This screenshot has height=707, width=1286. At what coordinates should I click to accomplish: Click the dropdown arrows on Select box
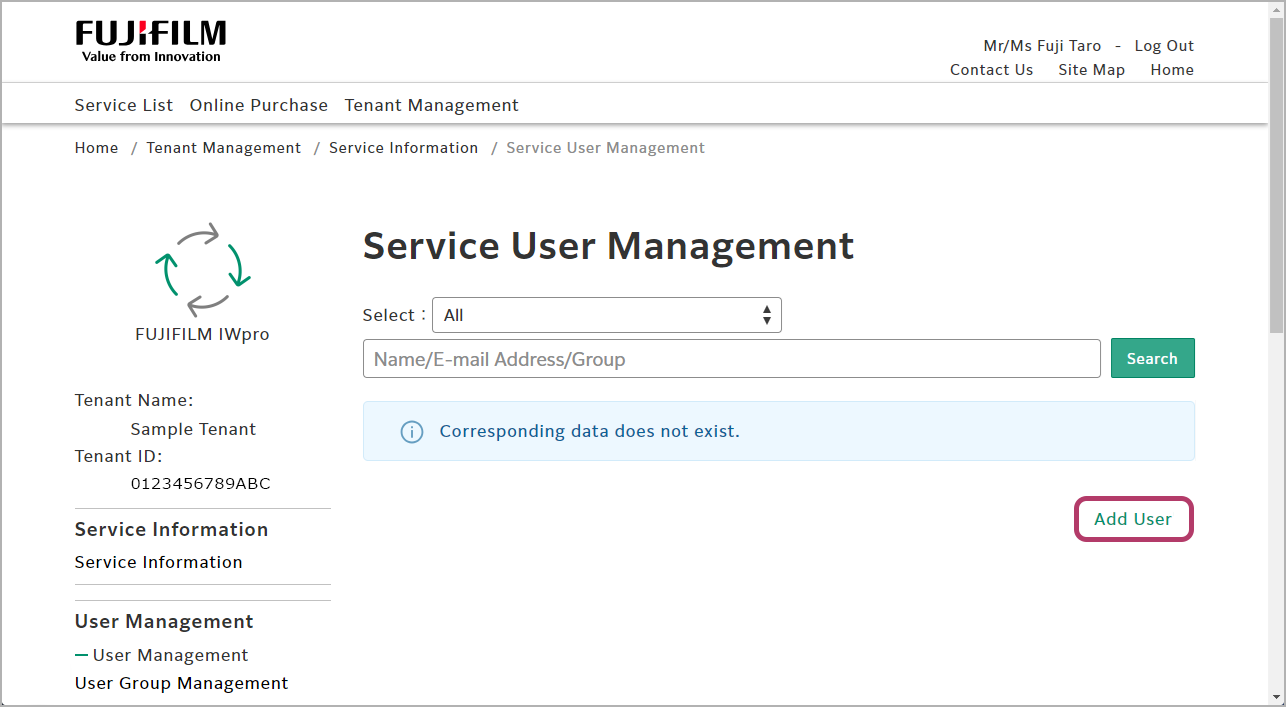(766, 315)
